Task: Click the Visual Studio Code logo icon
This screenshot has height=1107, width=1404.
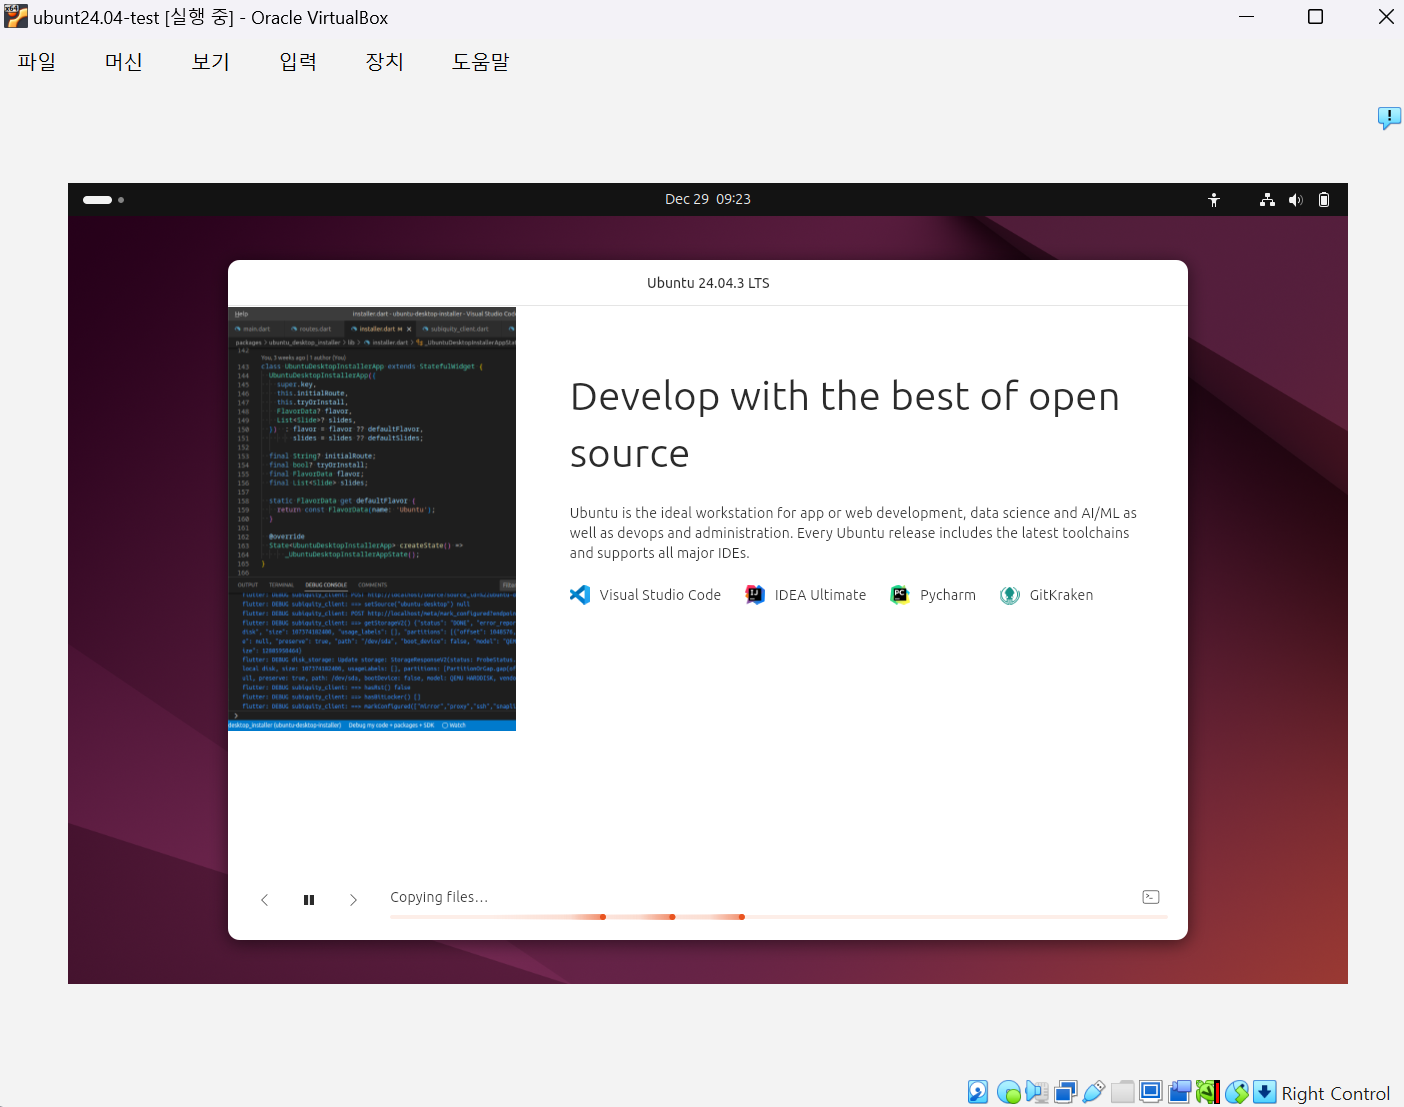Action: (x=580, y=595)
